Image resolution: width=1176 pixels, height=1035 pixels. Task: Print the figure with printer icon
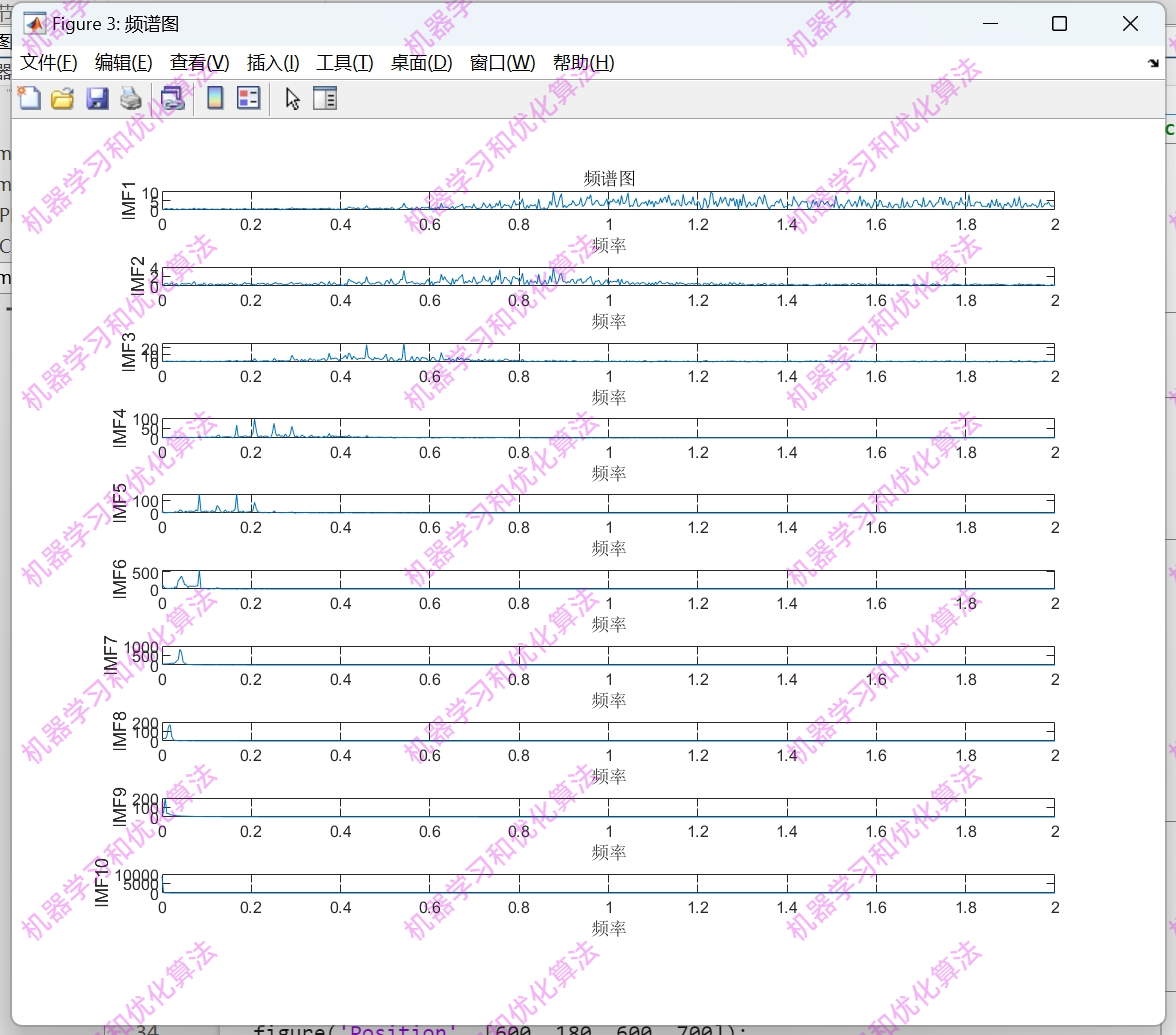130,98
